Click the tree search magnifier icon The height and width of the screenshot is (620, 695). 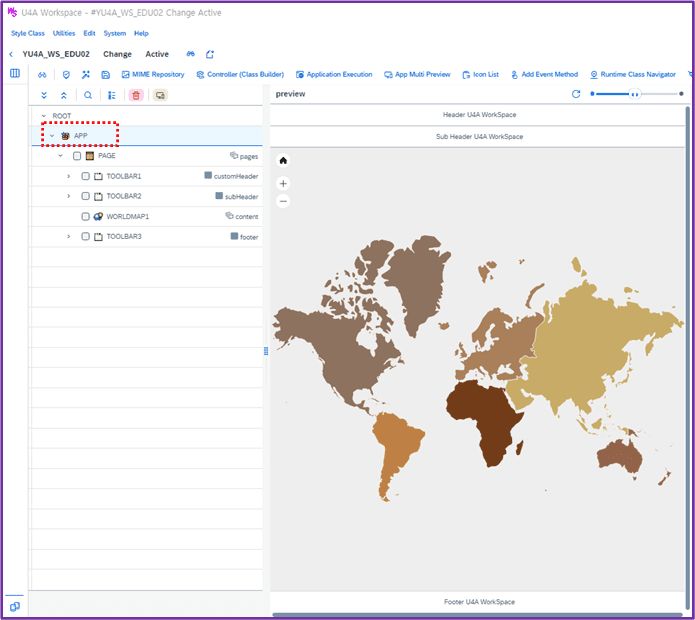[88, 95]
